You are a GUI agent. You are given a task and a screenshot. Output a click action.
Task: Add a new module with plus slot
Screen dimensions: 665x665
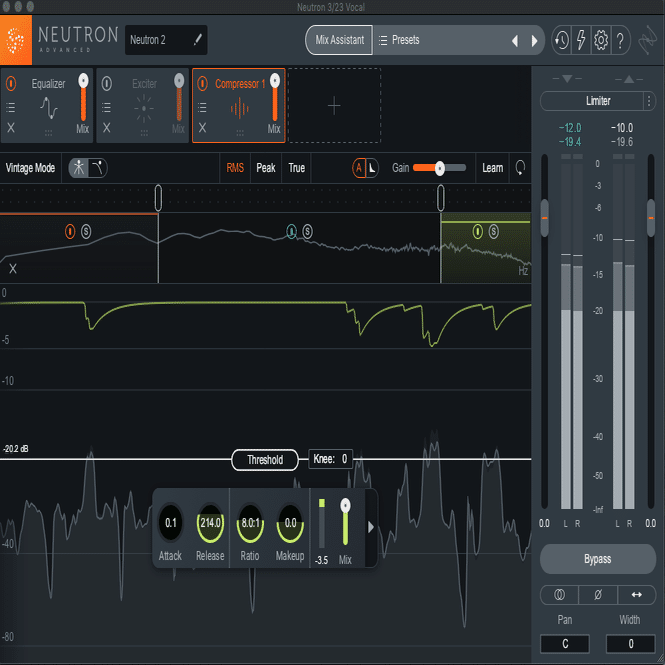pos(334,106)
